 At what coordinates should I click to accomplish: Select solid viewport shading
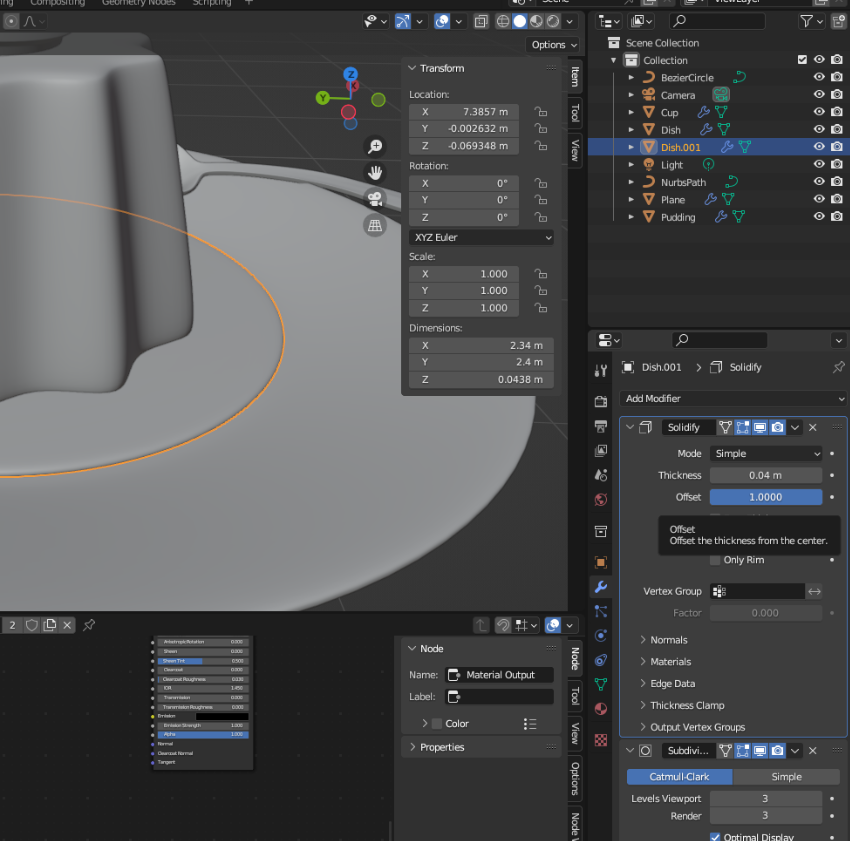click(519, 21)
